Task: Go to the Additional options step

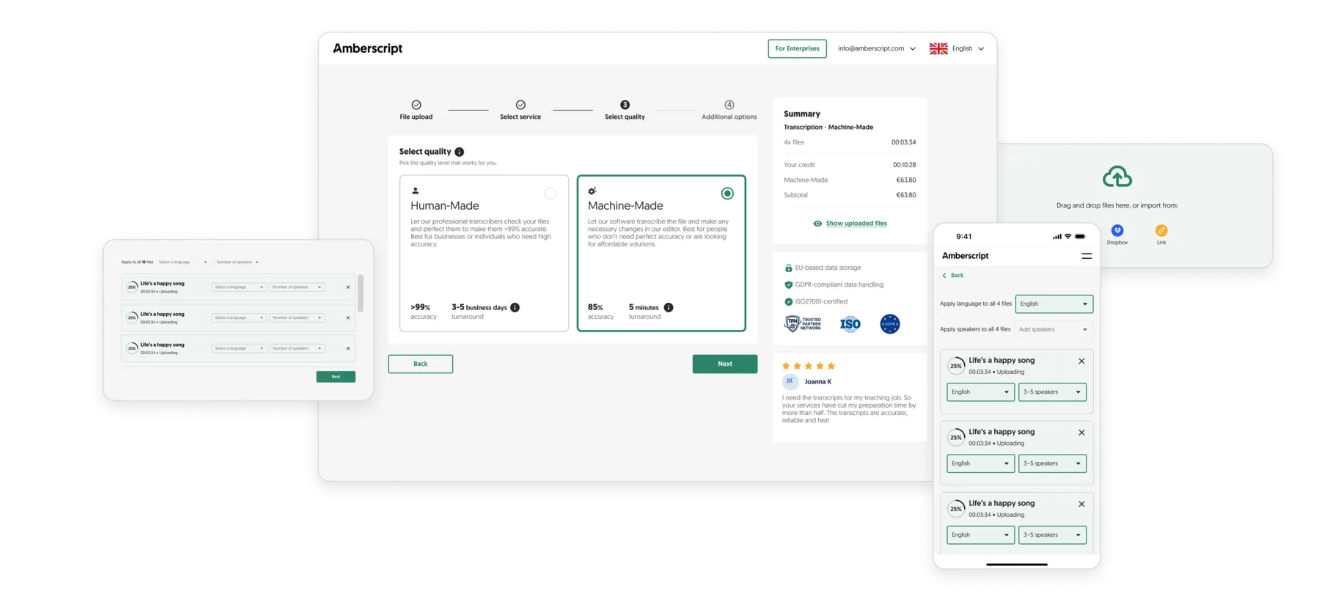Action: coord(729,110)
